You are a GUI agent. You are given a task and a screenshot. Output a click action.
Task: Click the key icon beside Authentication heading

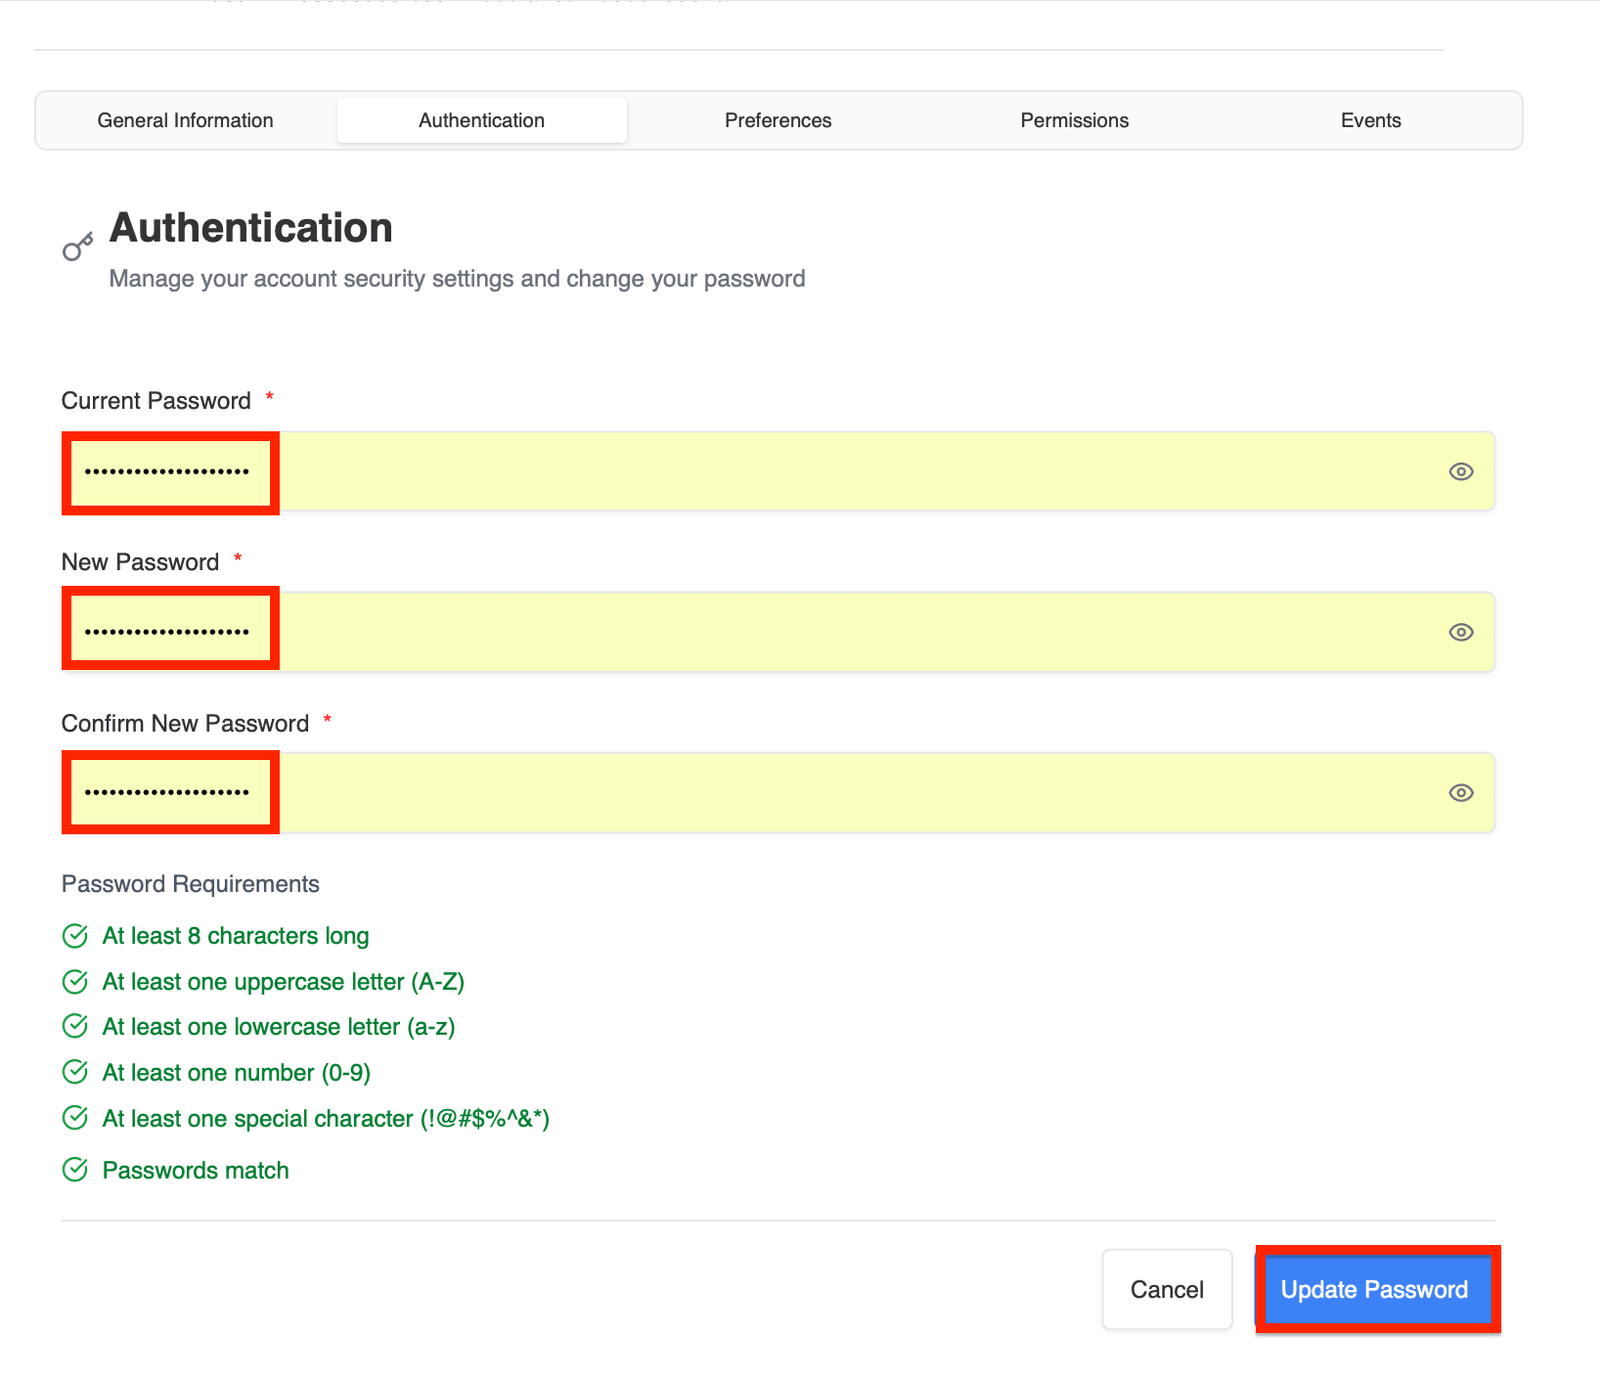click(x=78, y=246)
